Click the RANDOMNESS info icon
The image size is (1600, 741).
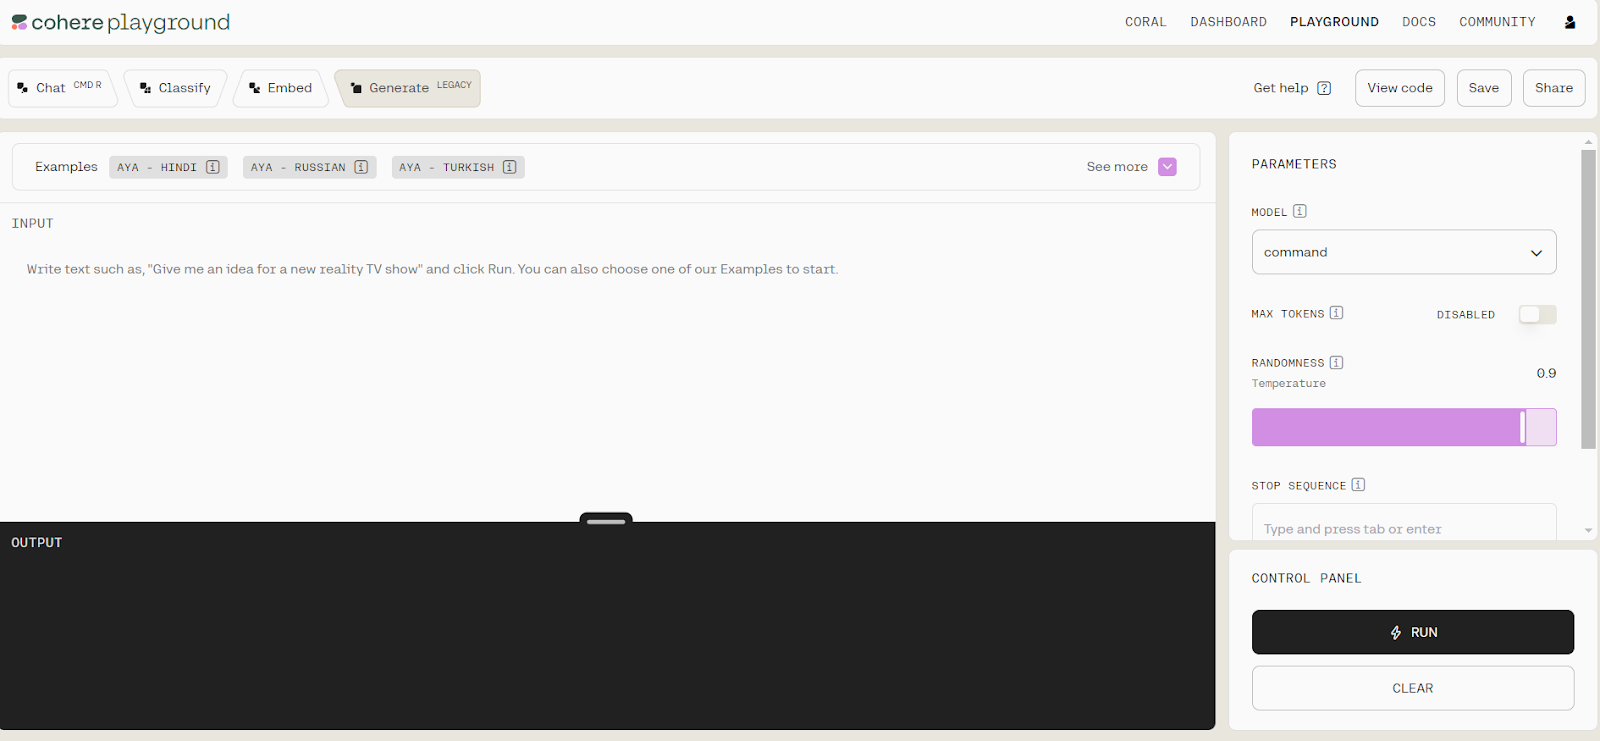tap(1336, 362)
